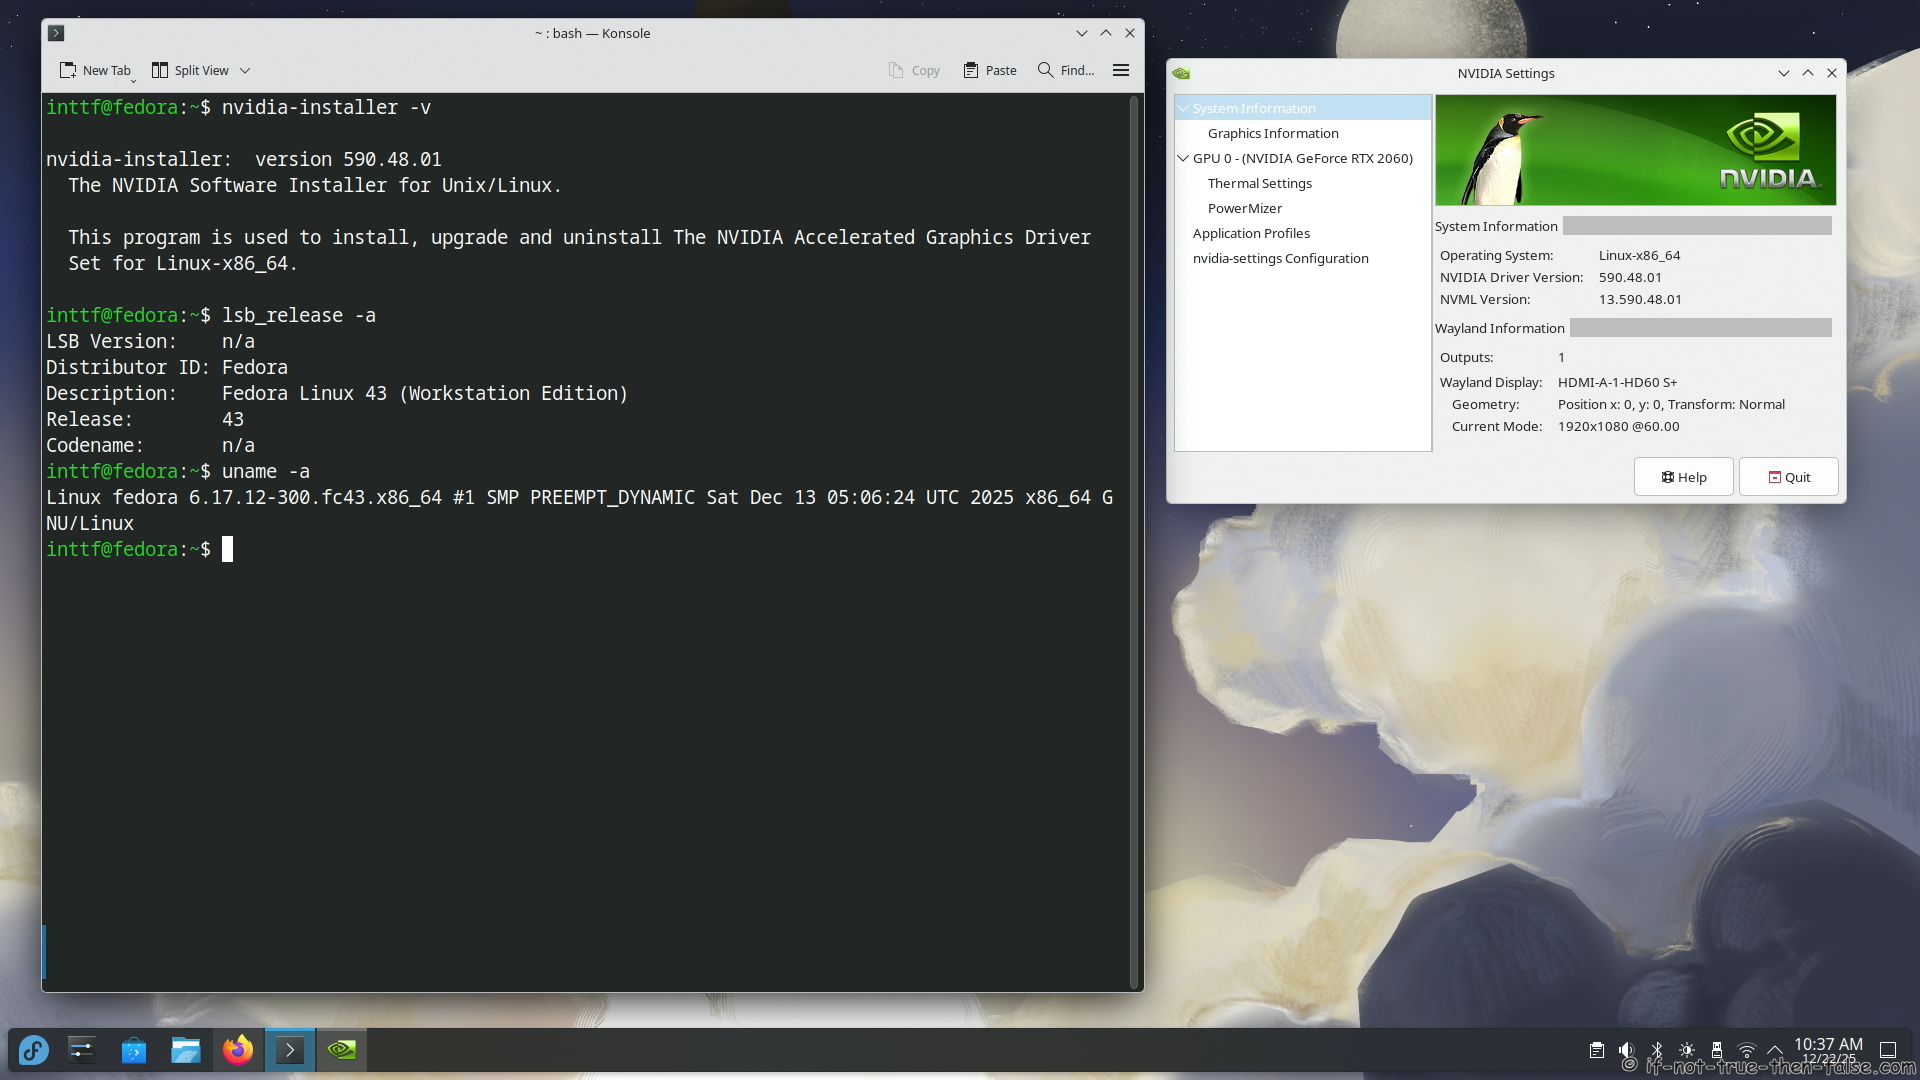Close the Konsole window

pos(1130,33)
